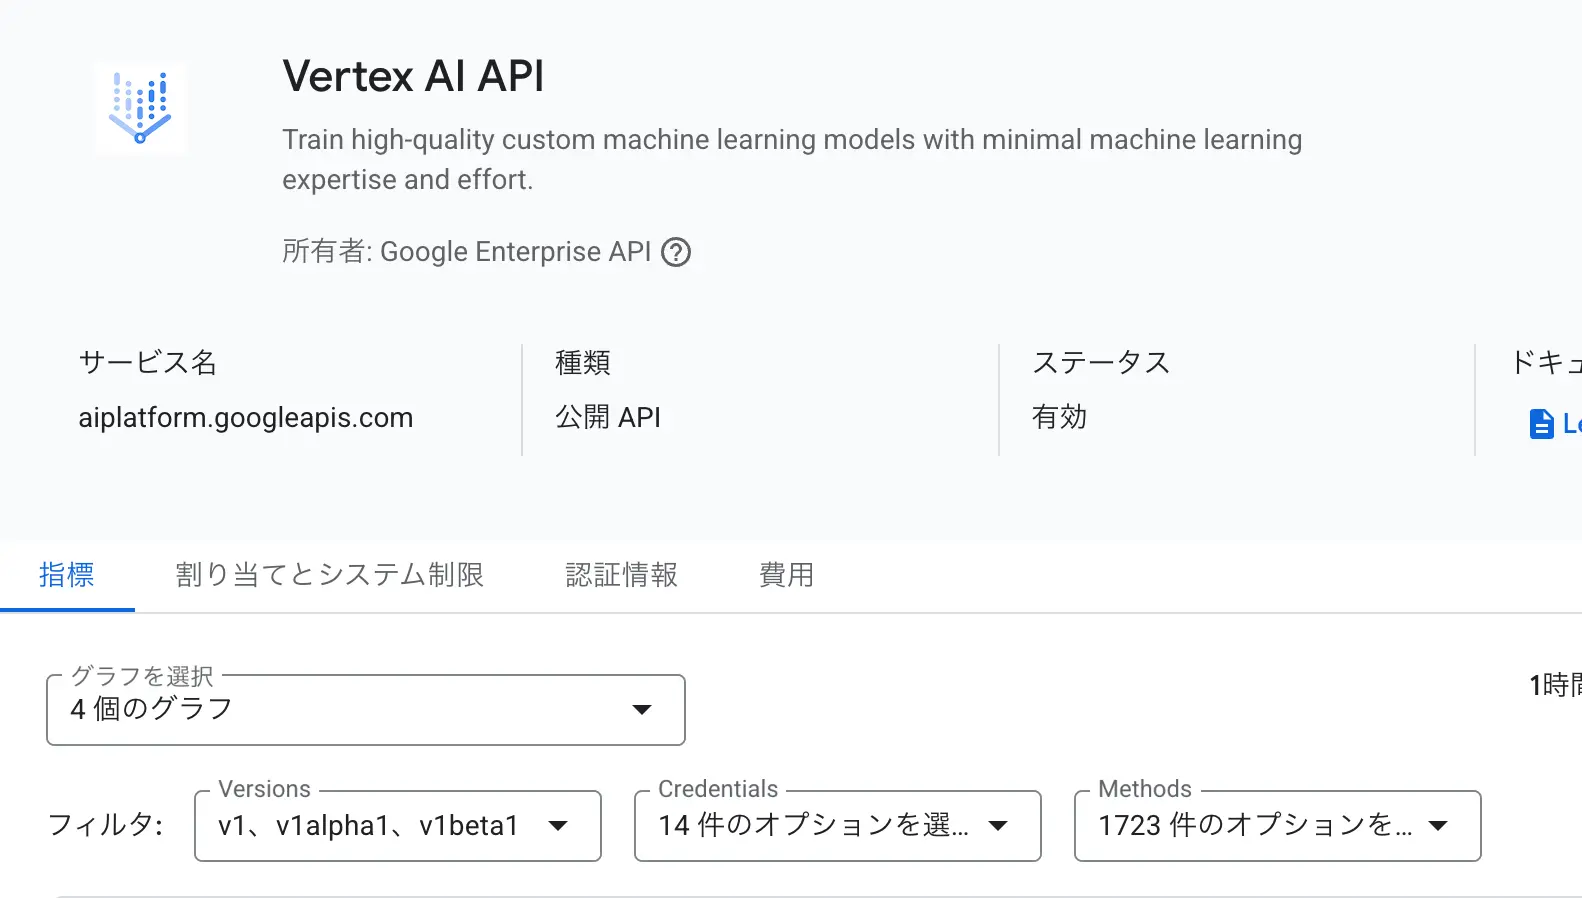Screen dimensions: 1582x898
Task: Click the blue document icon under ドキュ
Action: pyautogui.click(x=1541, y=424)
